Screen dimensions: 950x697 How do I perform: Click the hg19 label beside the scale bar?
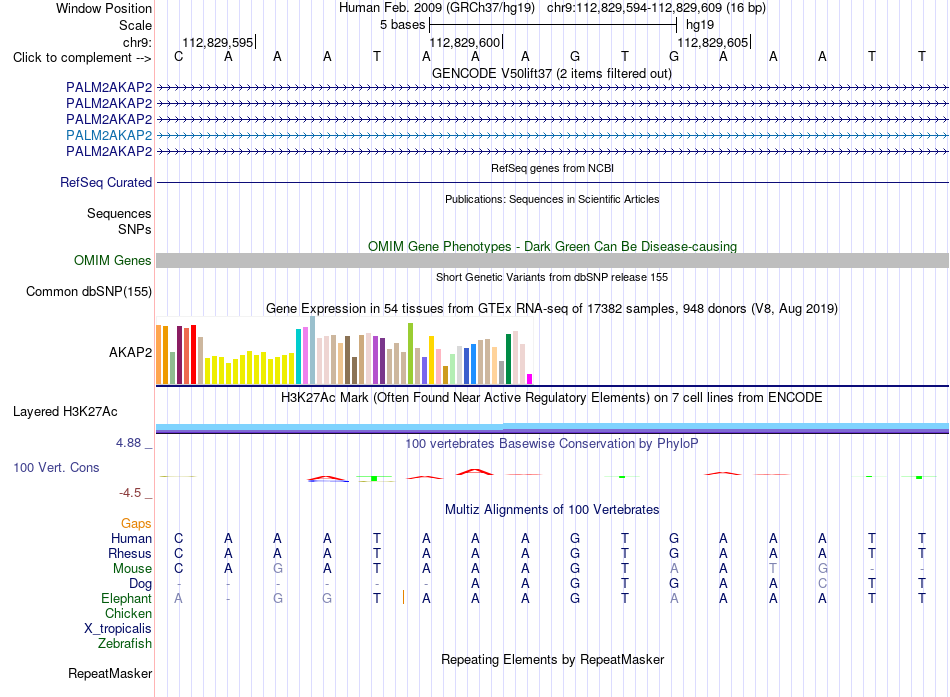pyautogui.click(x=700, y=25)
